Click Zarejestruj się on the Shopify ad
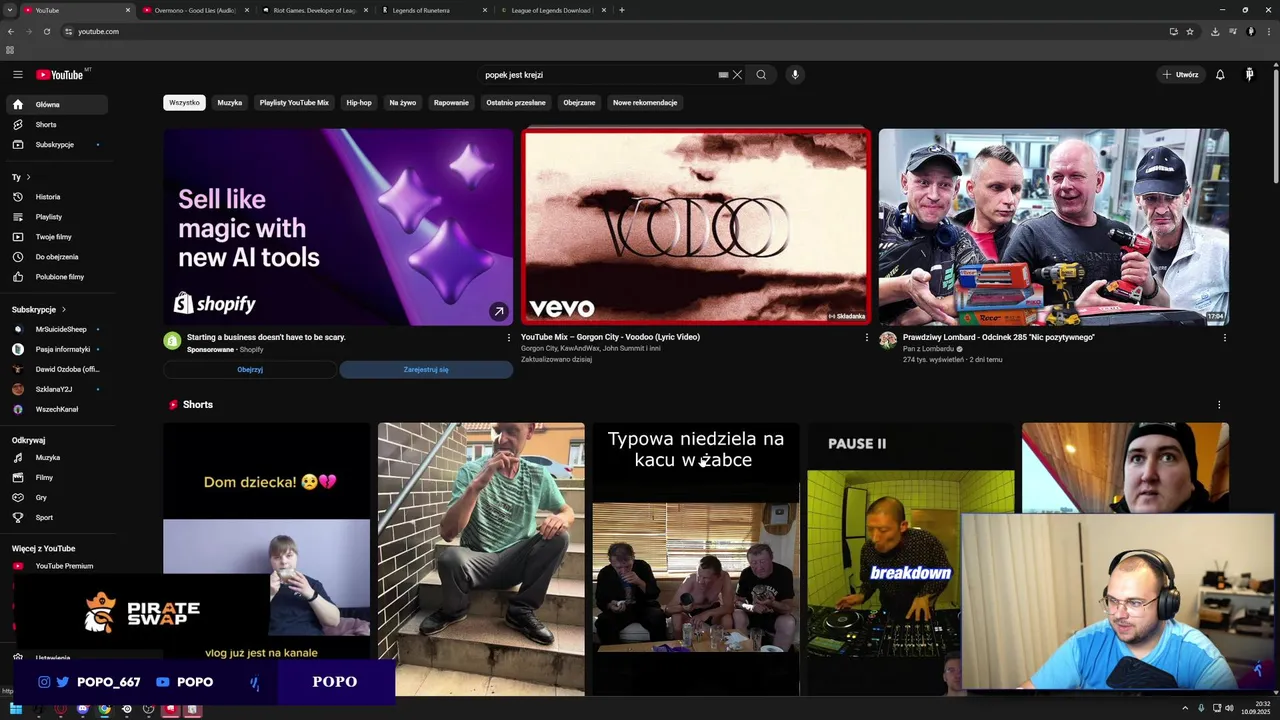The image size is (1280, 720). (426, 370)
